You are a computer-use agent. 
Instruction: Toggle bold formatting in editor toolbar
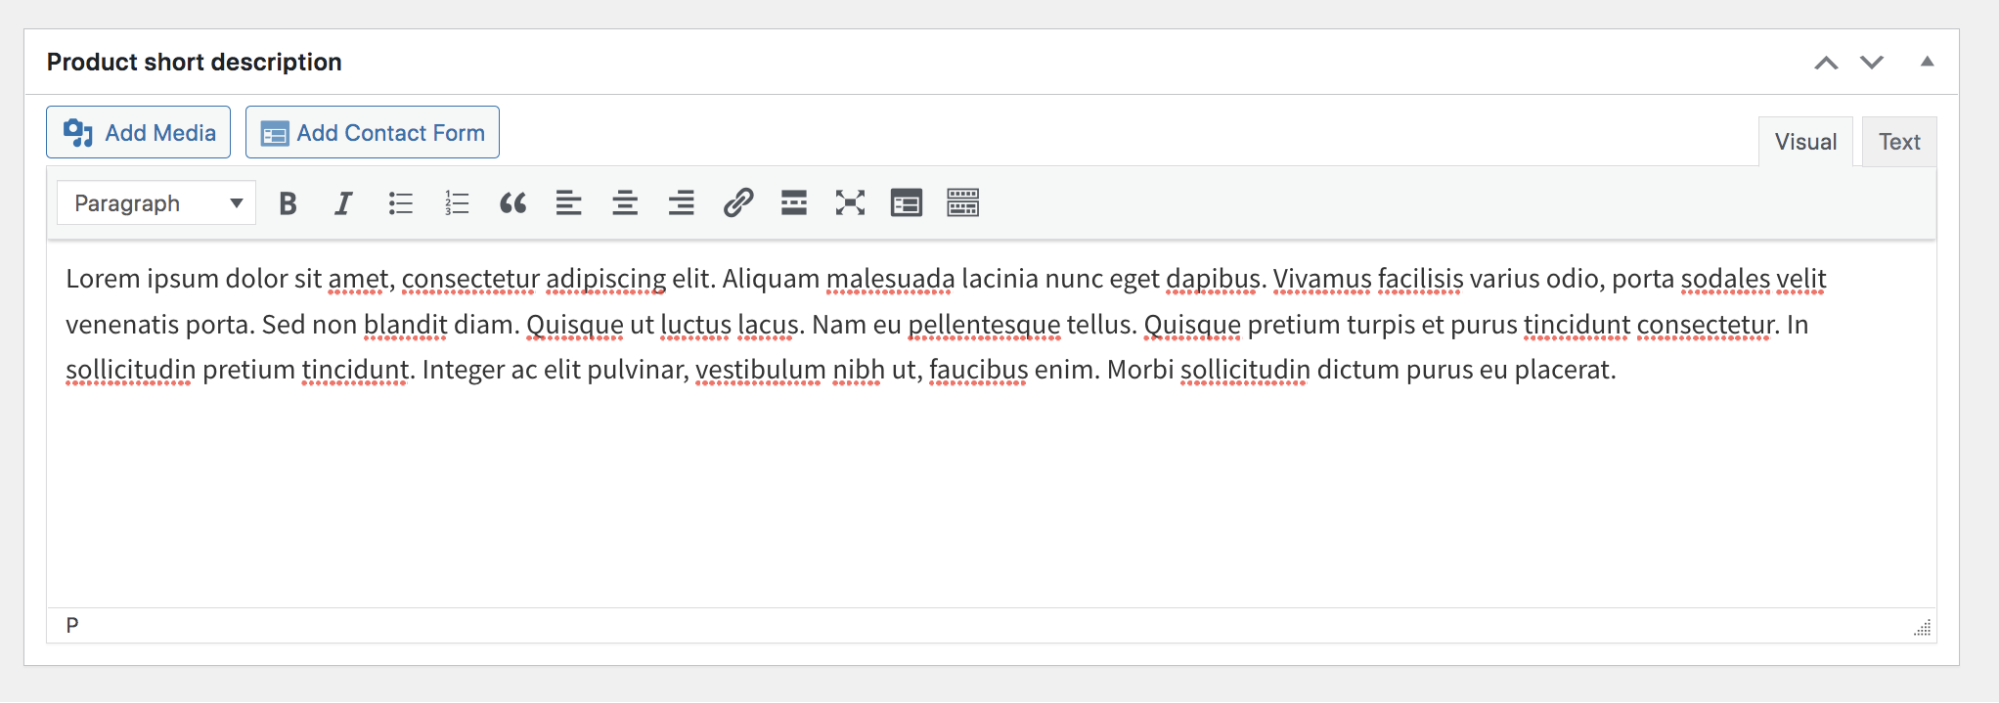point(288,204)
